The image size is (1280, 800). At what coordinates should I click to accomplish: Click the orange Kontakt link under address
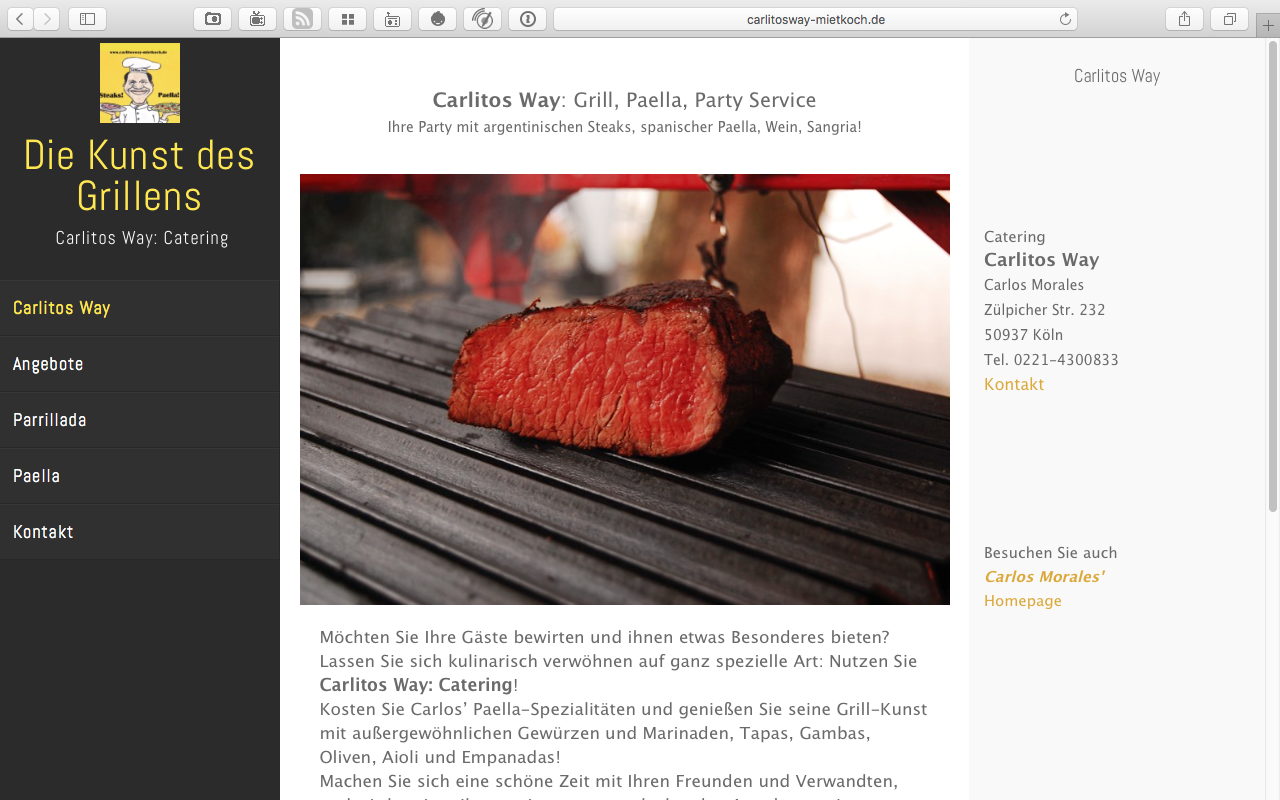[1014, 384]
